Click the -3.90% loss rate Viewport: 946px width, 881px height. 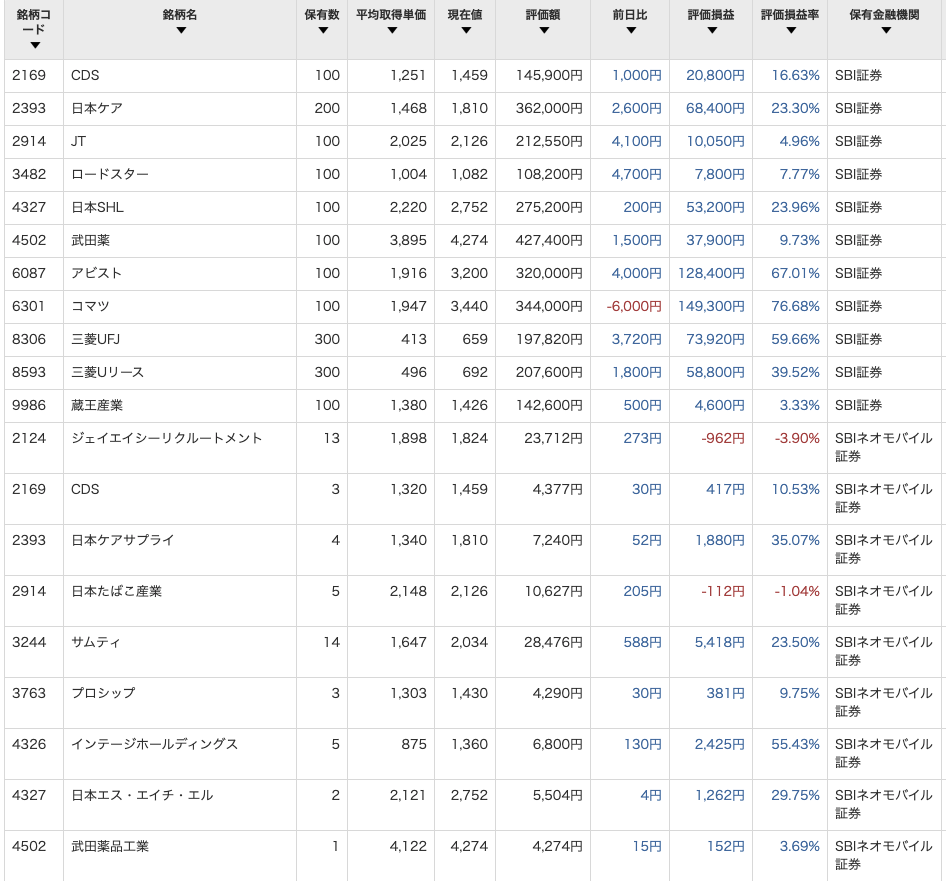tap(797, 438)
